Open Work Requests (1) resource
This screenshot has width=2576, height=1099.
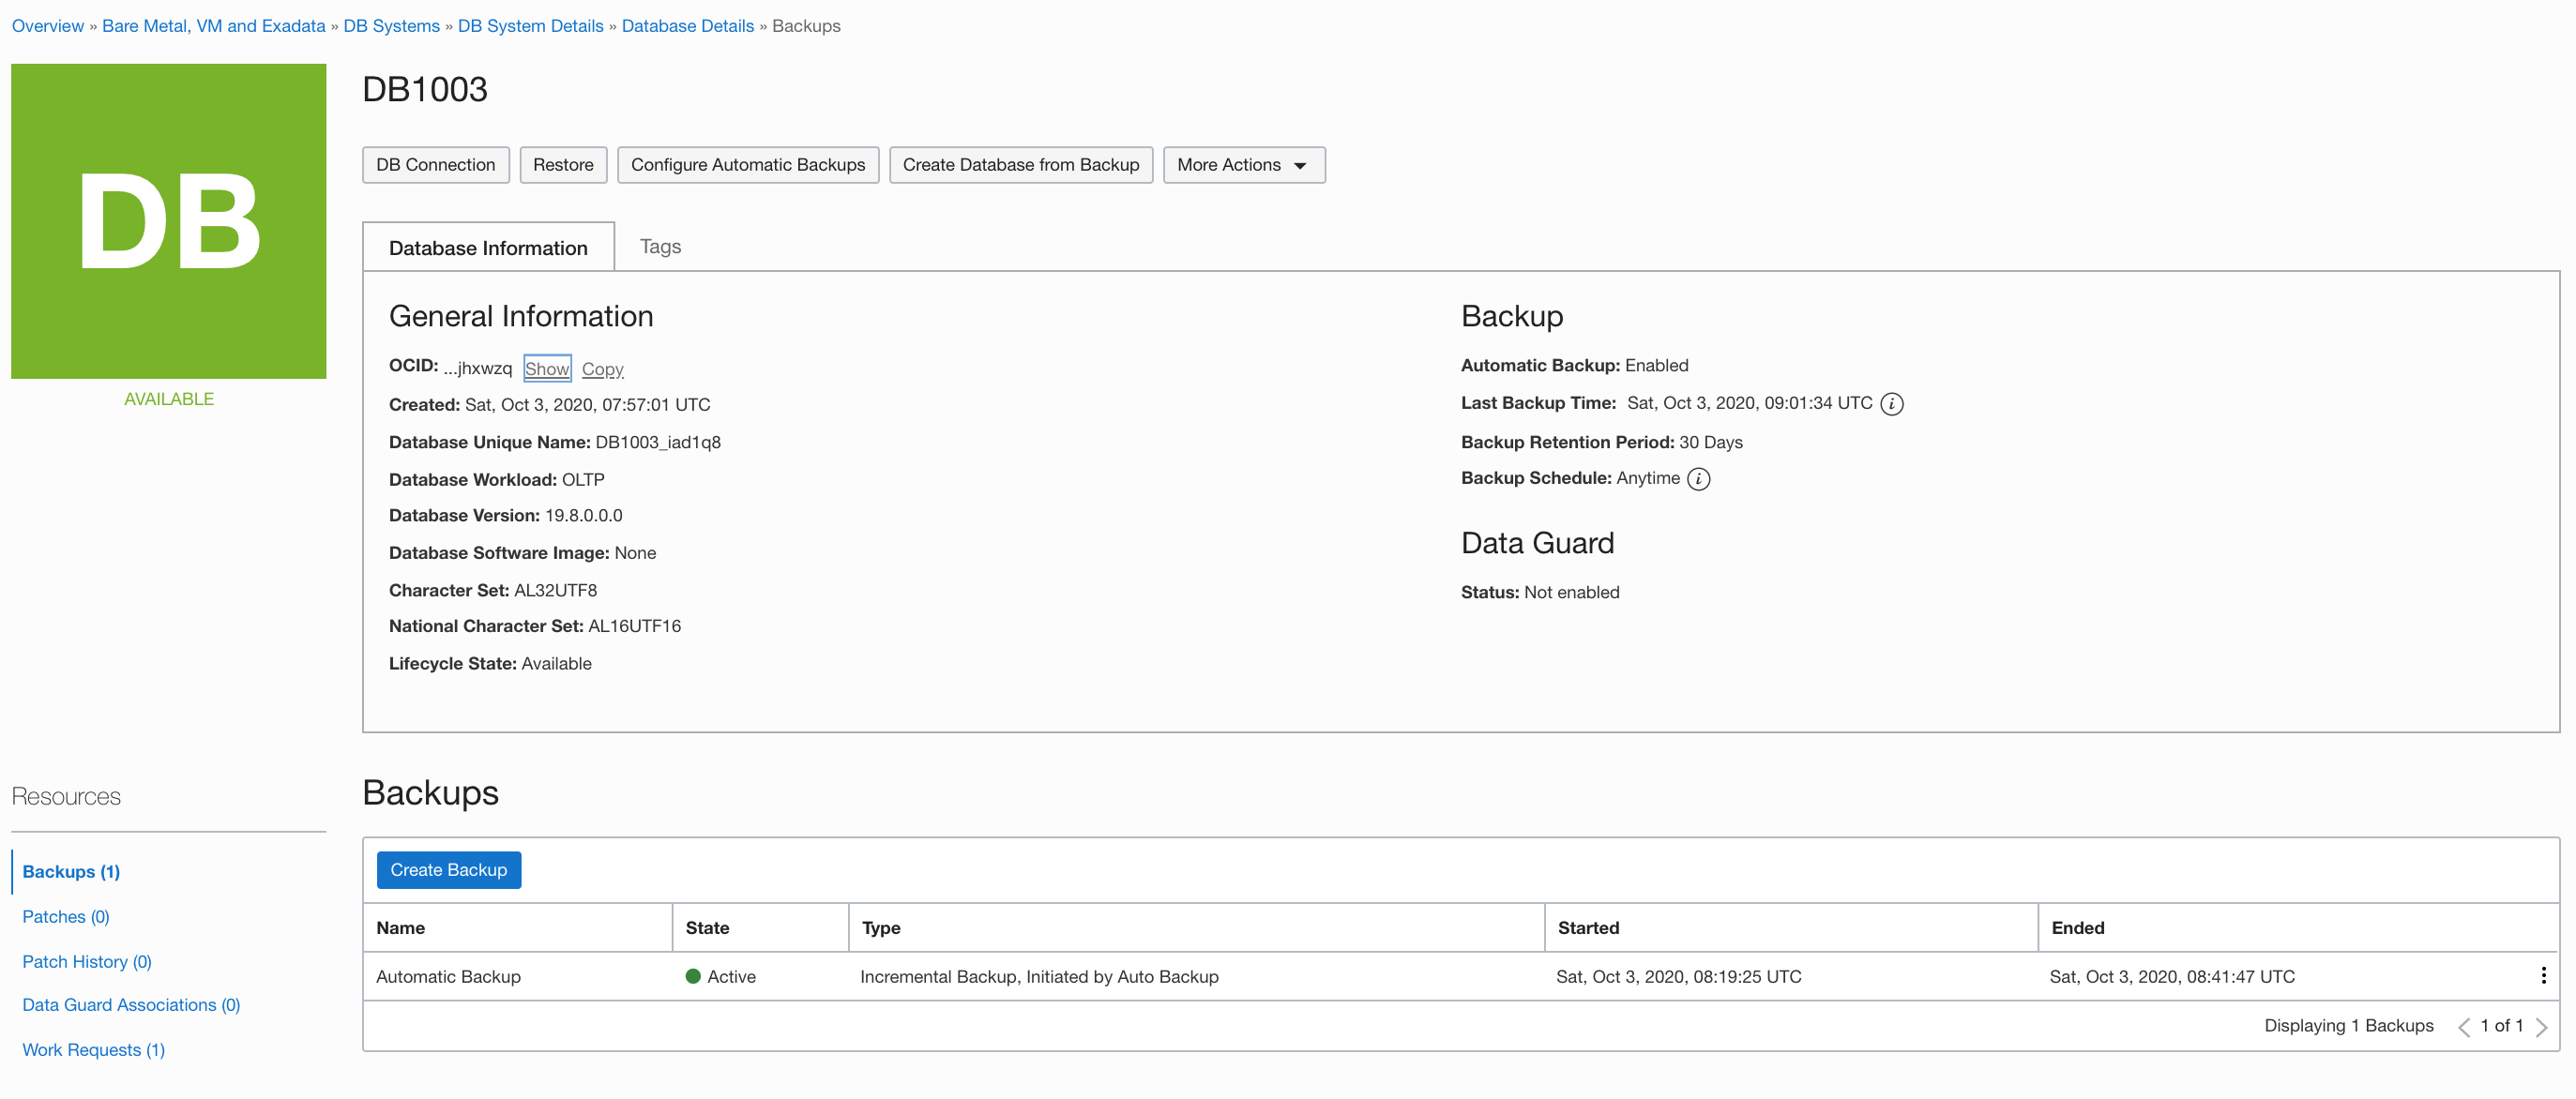[x=93, y=1050]
